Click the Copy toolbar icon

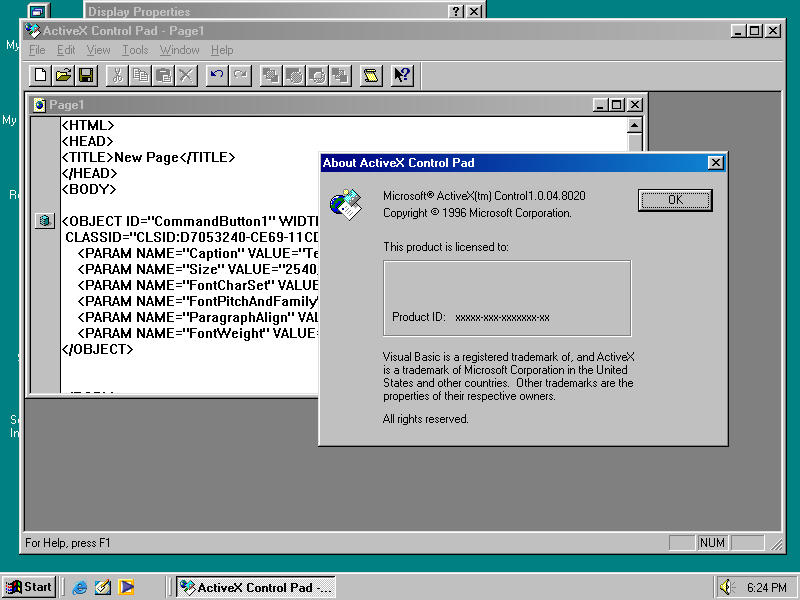(140, 76)
